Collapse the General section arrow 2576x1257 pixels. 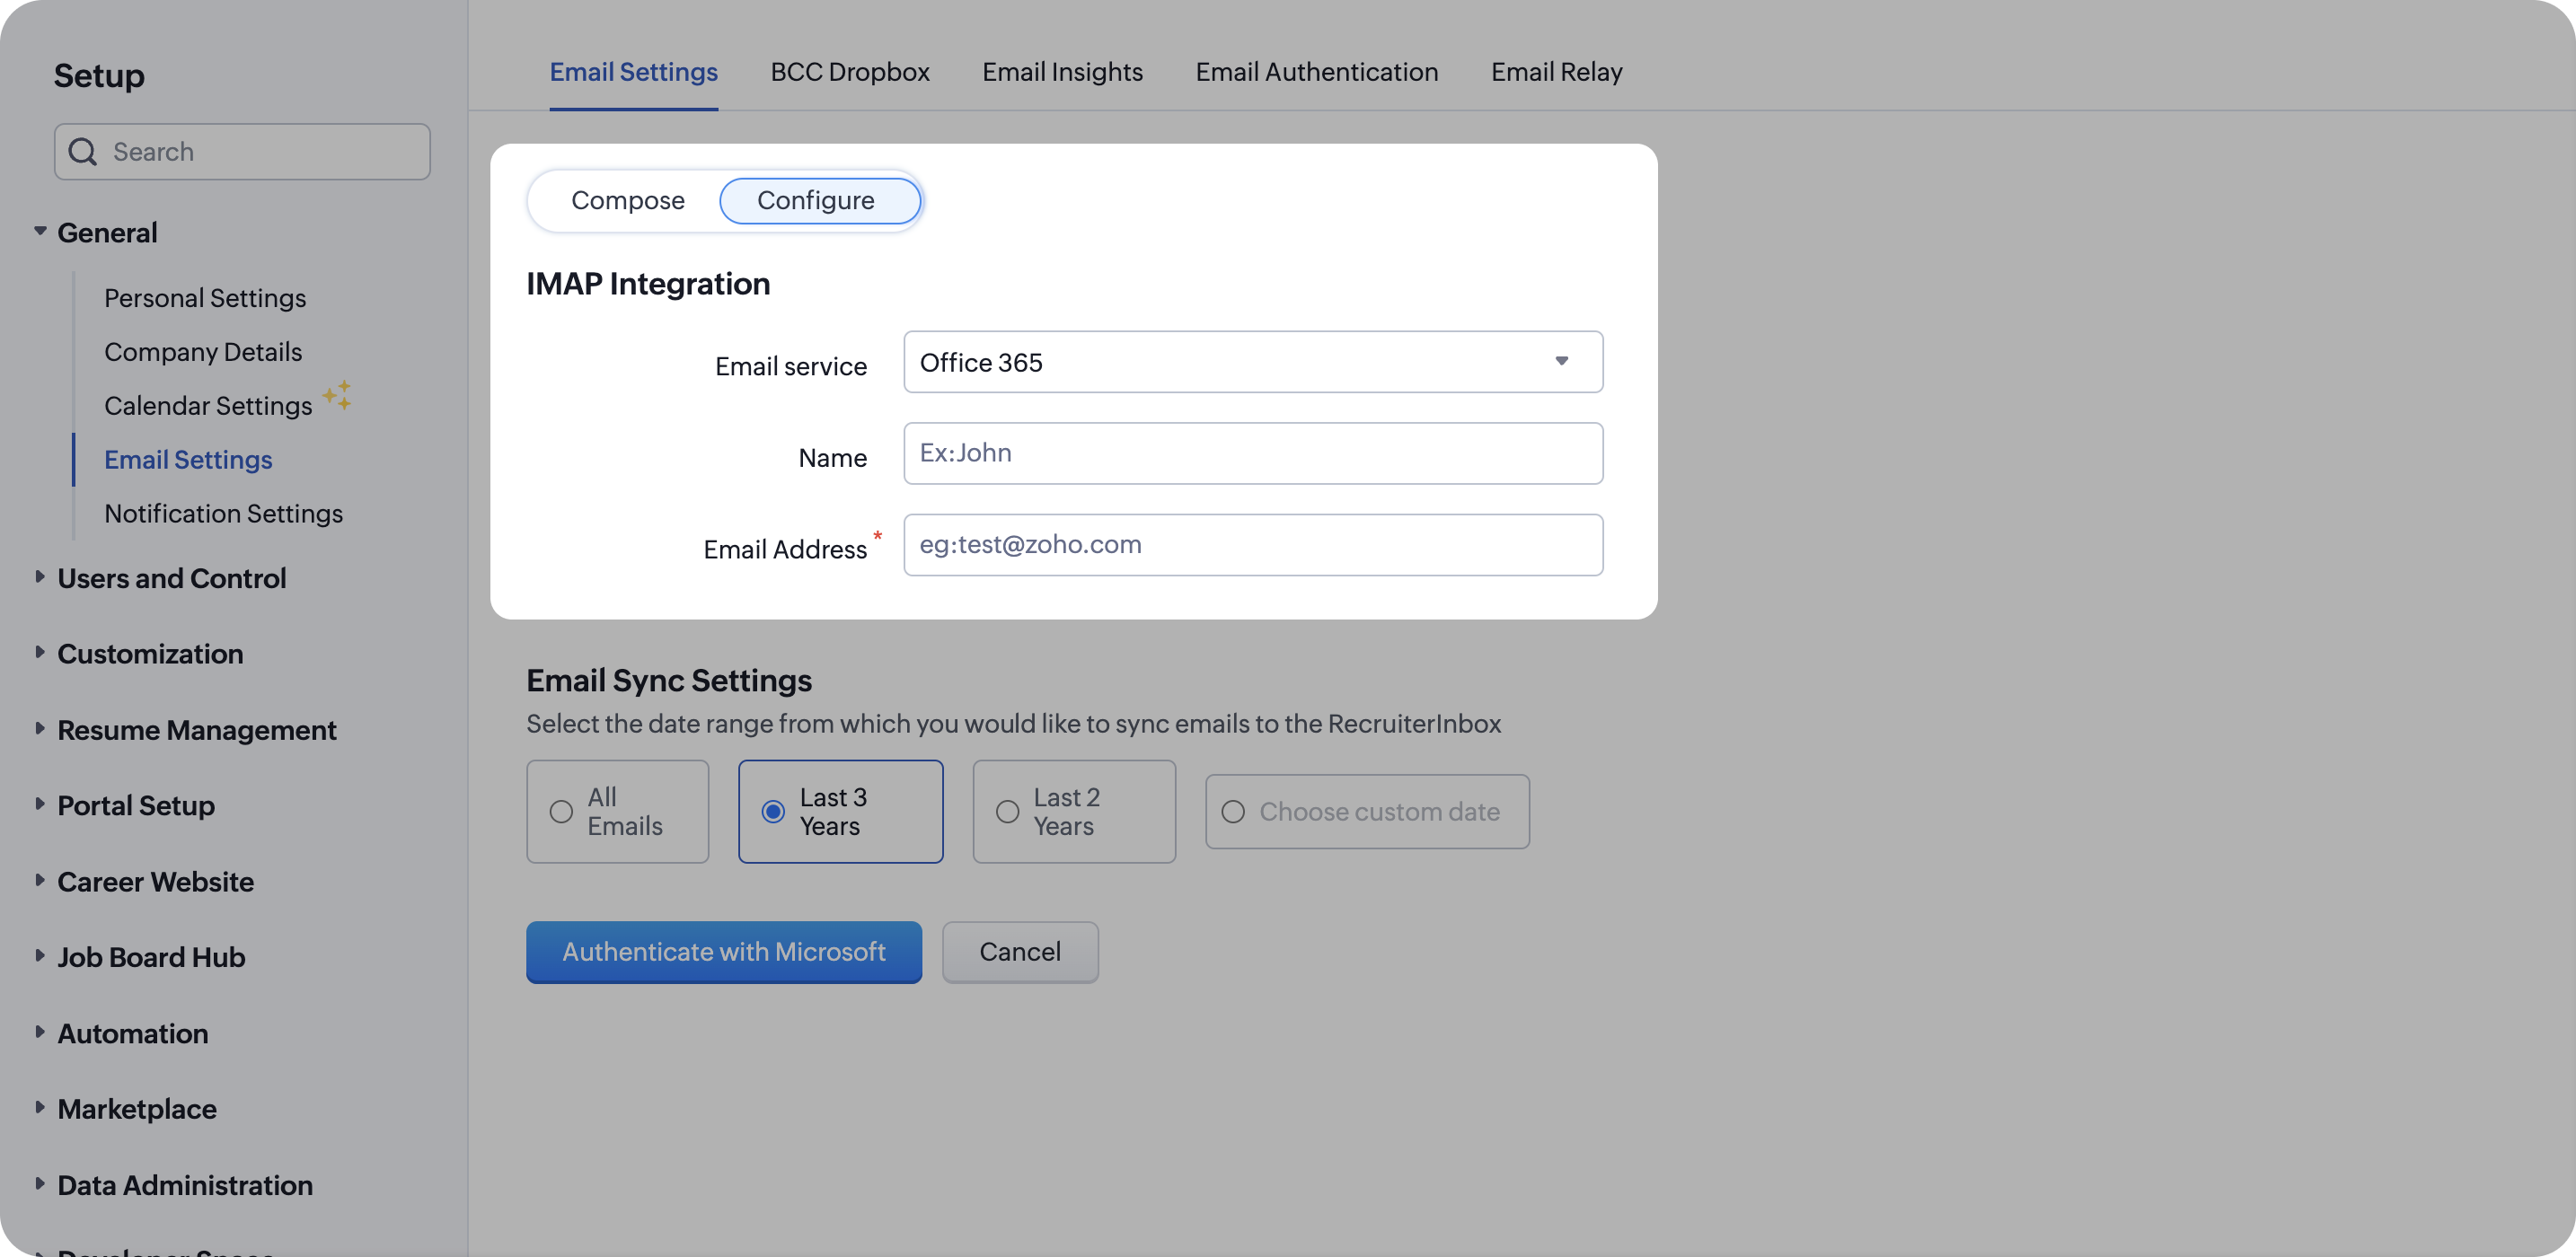pos(40,232)
